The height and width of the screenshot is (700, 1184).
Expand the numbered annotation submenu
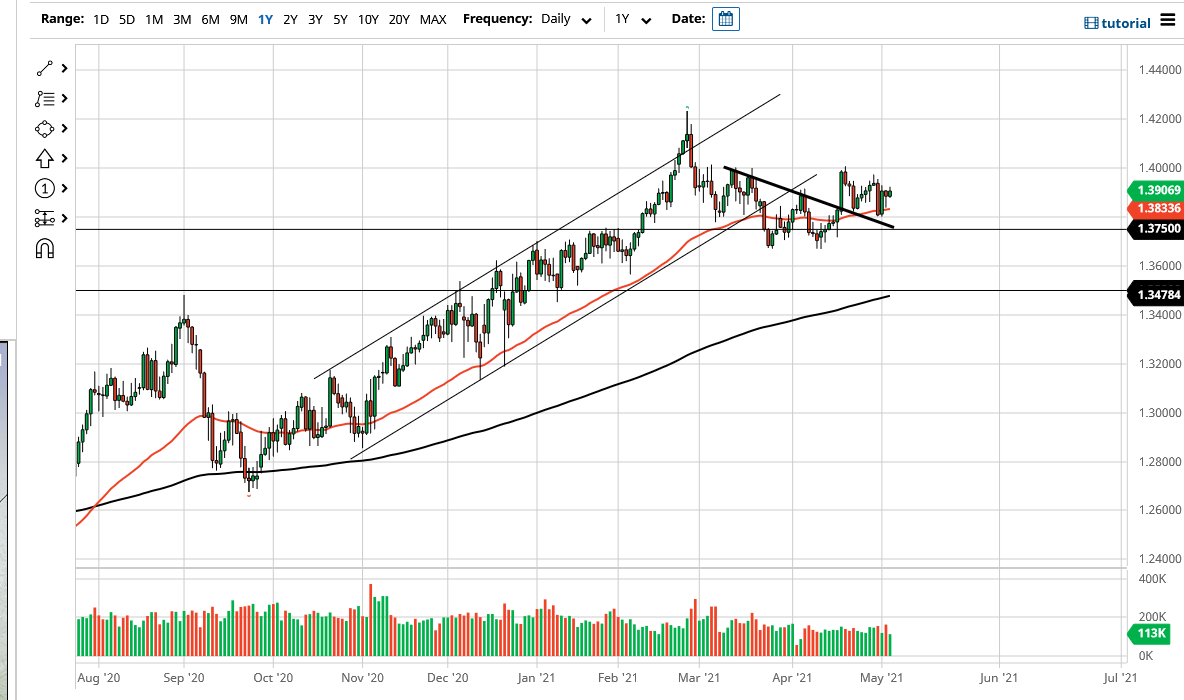click(65, 188)
